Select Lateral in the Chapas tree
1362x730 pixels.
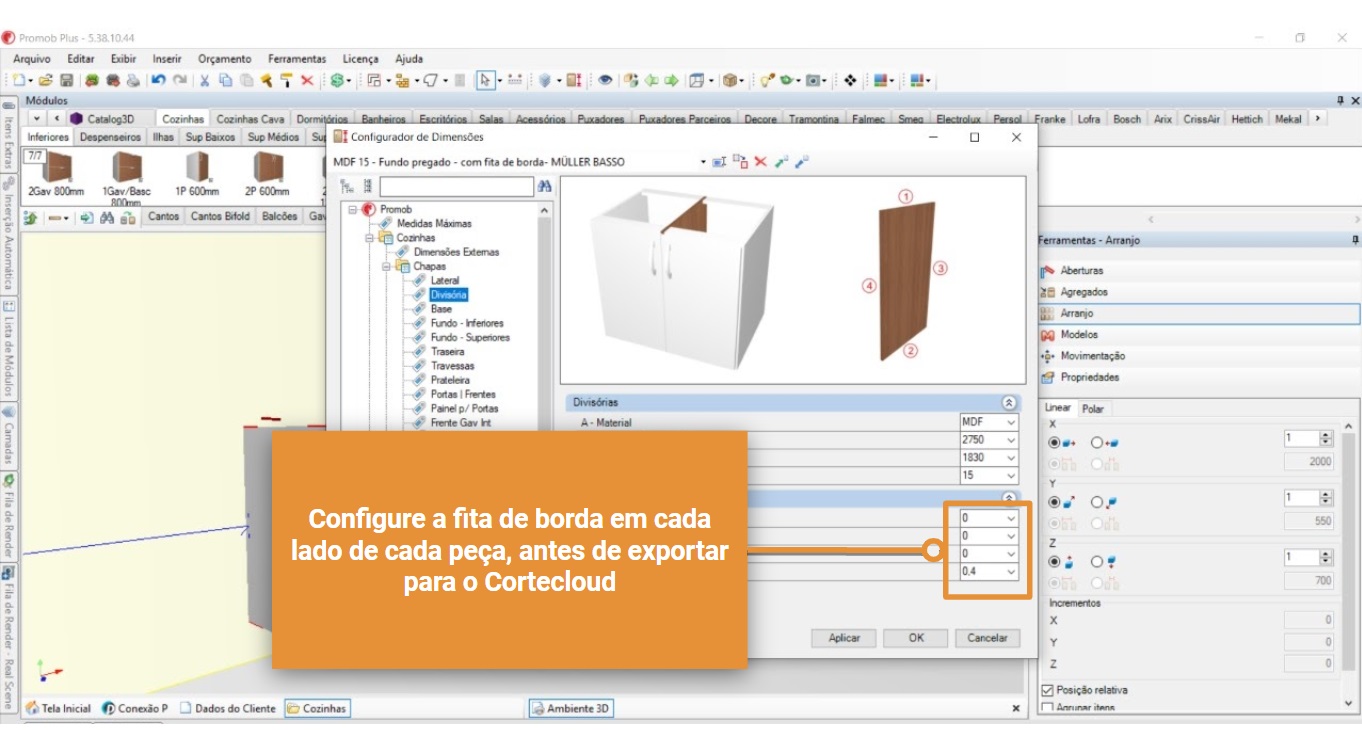click(445, 281)
